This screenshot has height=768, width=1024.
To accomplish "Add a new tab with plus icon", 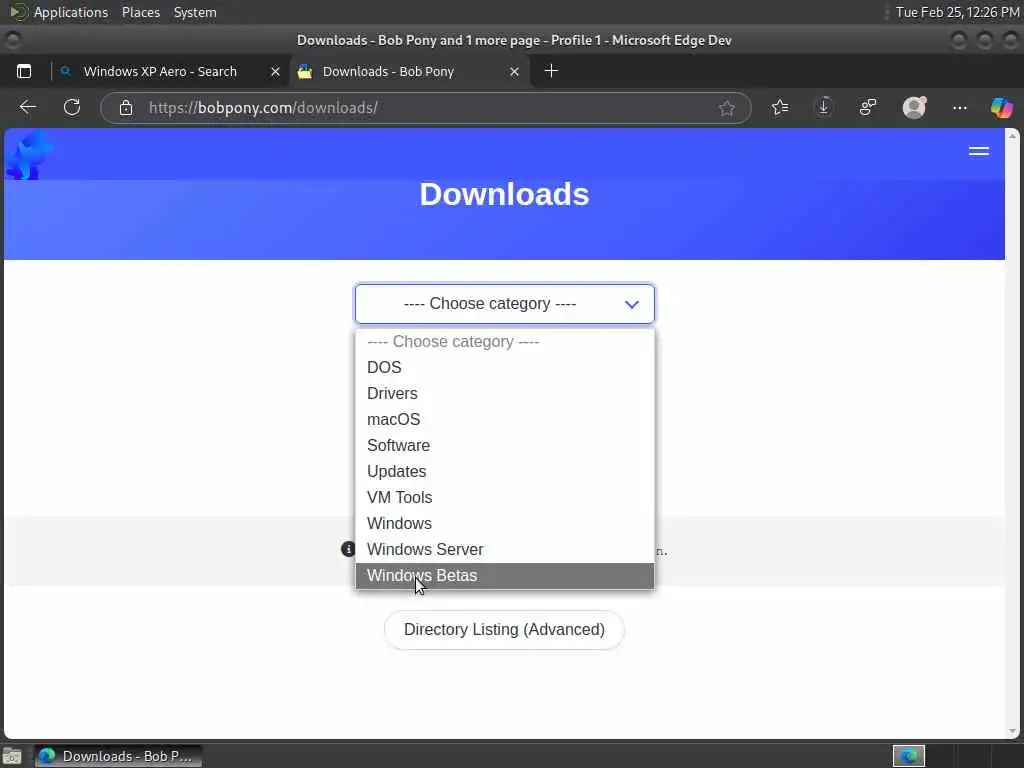I will pos(551,71).
